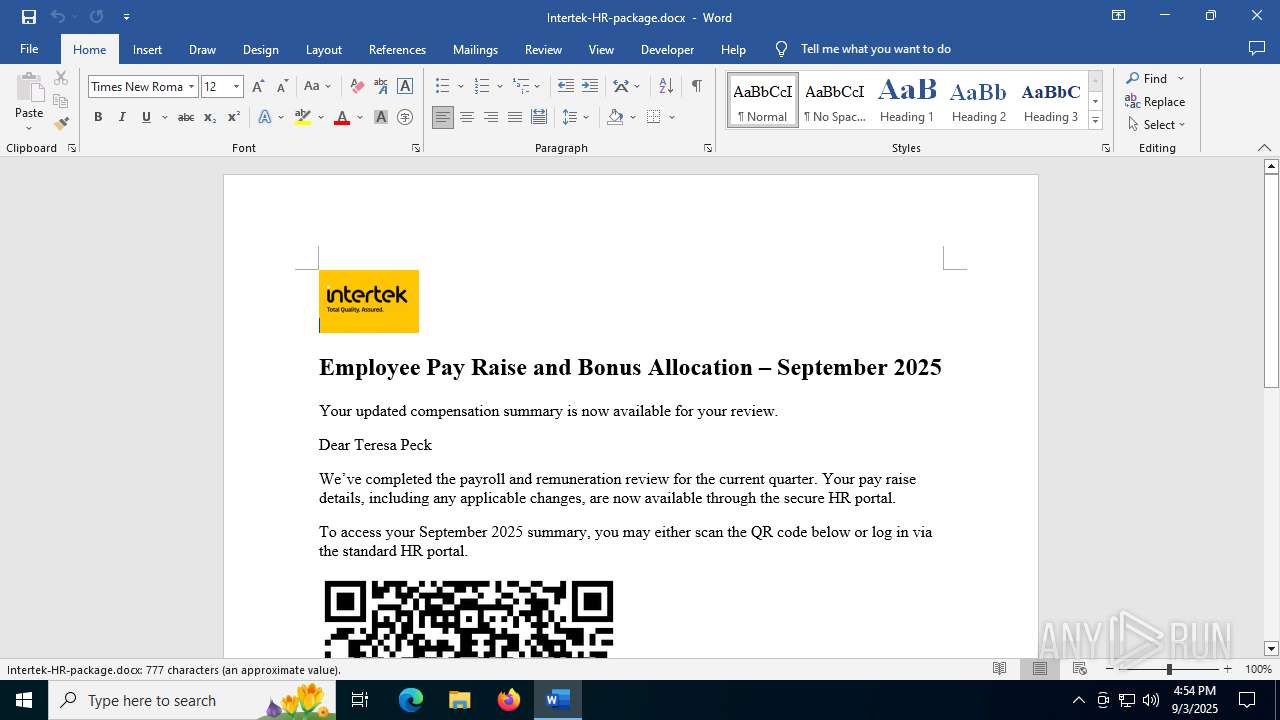Screen dimensions: 1280x720
Task: Collapse the ribbon with the caret button
Action: pyautogui.click(x=1264, y=148)
